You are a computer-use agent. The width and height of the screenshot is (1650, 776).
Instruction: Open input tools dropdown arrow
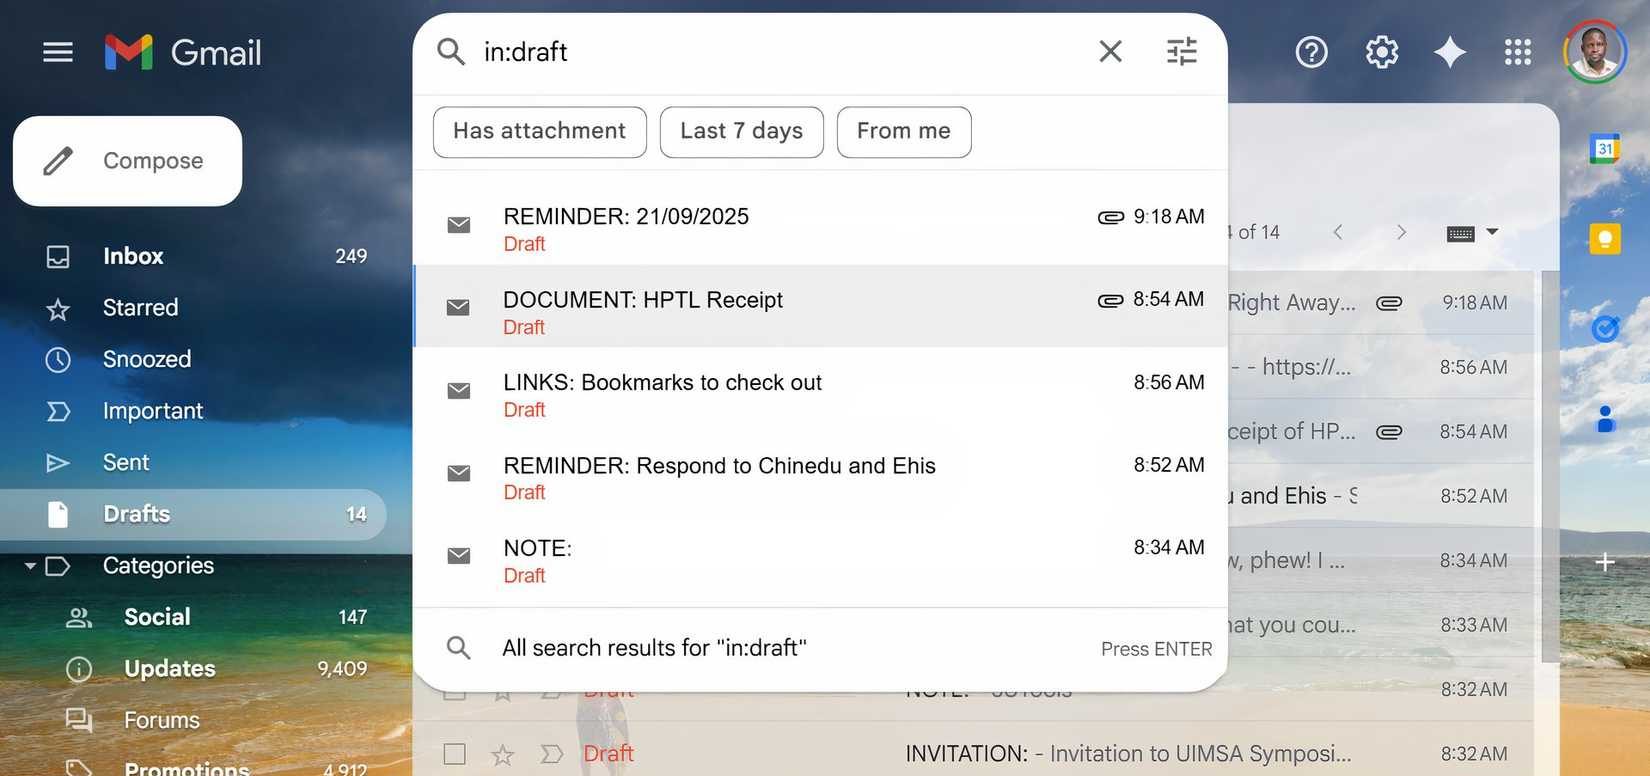1492,232
